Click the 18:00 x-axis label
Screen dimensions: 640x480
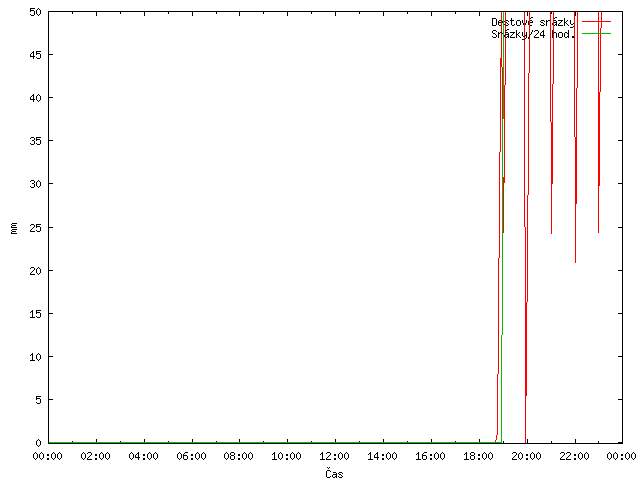click(478, 456)
